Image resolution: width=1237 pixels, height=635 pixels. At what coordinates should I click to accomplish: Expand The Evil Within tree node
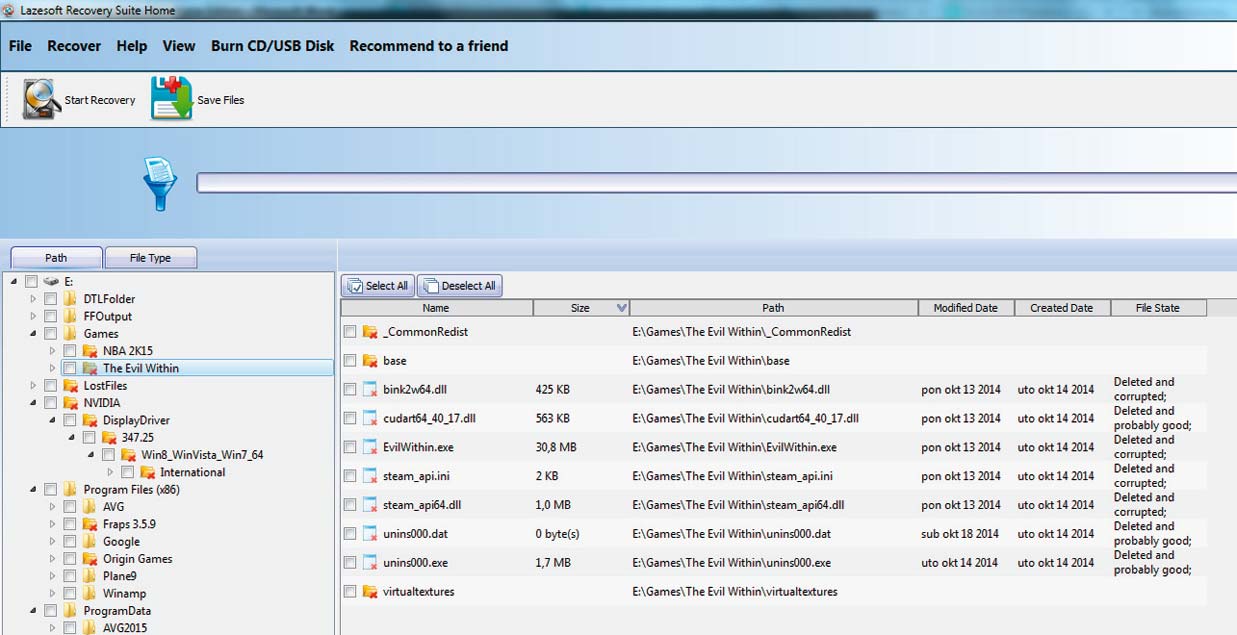53,369
